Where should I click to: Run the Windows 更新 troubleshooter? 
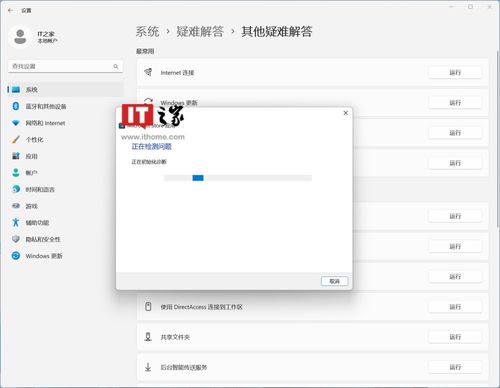pos(455,103)
